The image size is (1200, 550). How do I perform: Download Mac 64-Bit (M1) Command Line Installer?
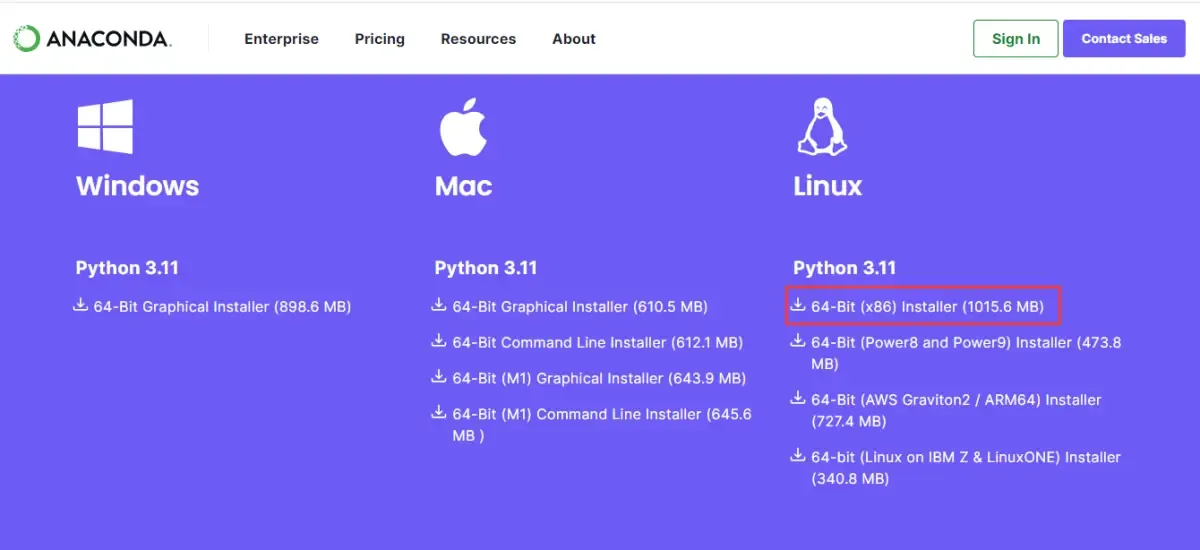tap(601, 425)
